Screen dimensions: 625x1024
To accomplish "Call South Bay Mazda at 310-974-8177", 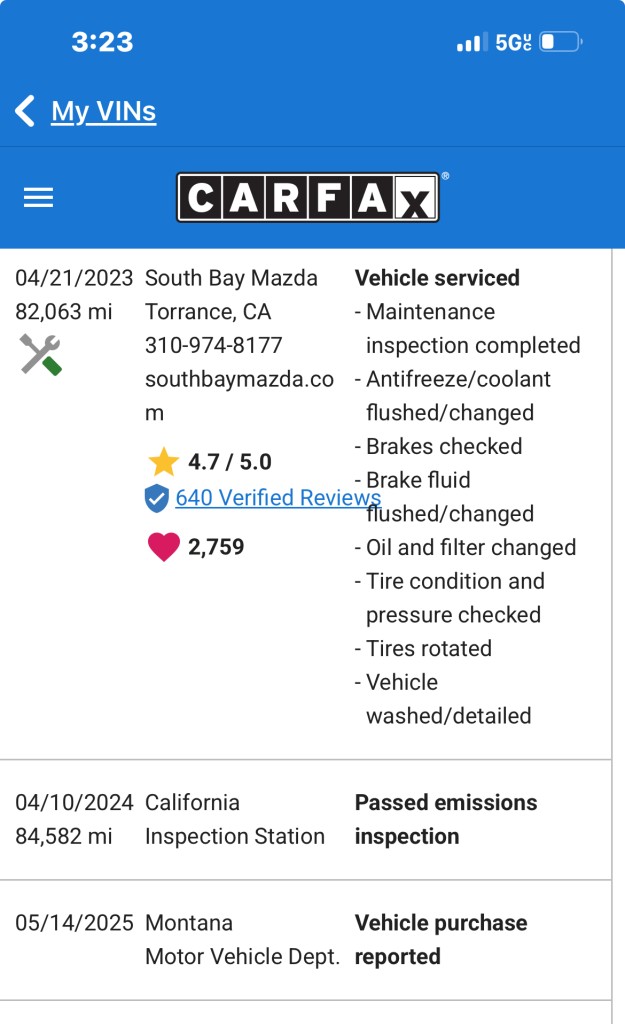I will pos(214,345).
